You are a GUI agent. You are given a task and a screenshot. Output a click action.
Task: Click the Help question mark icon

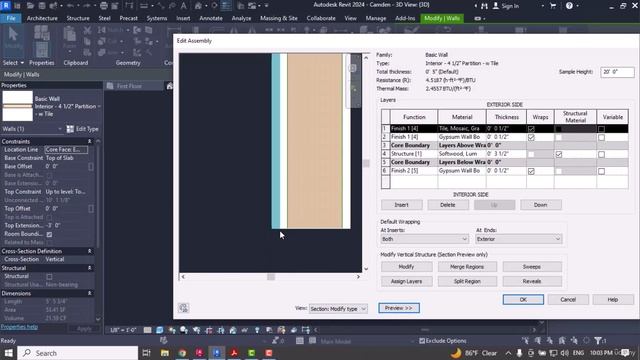coord(569,6)
